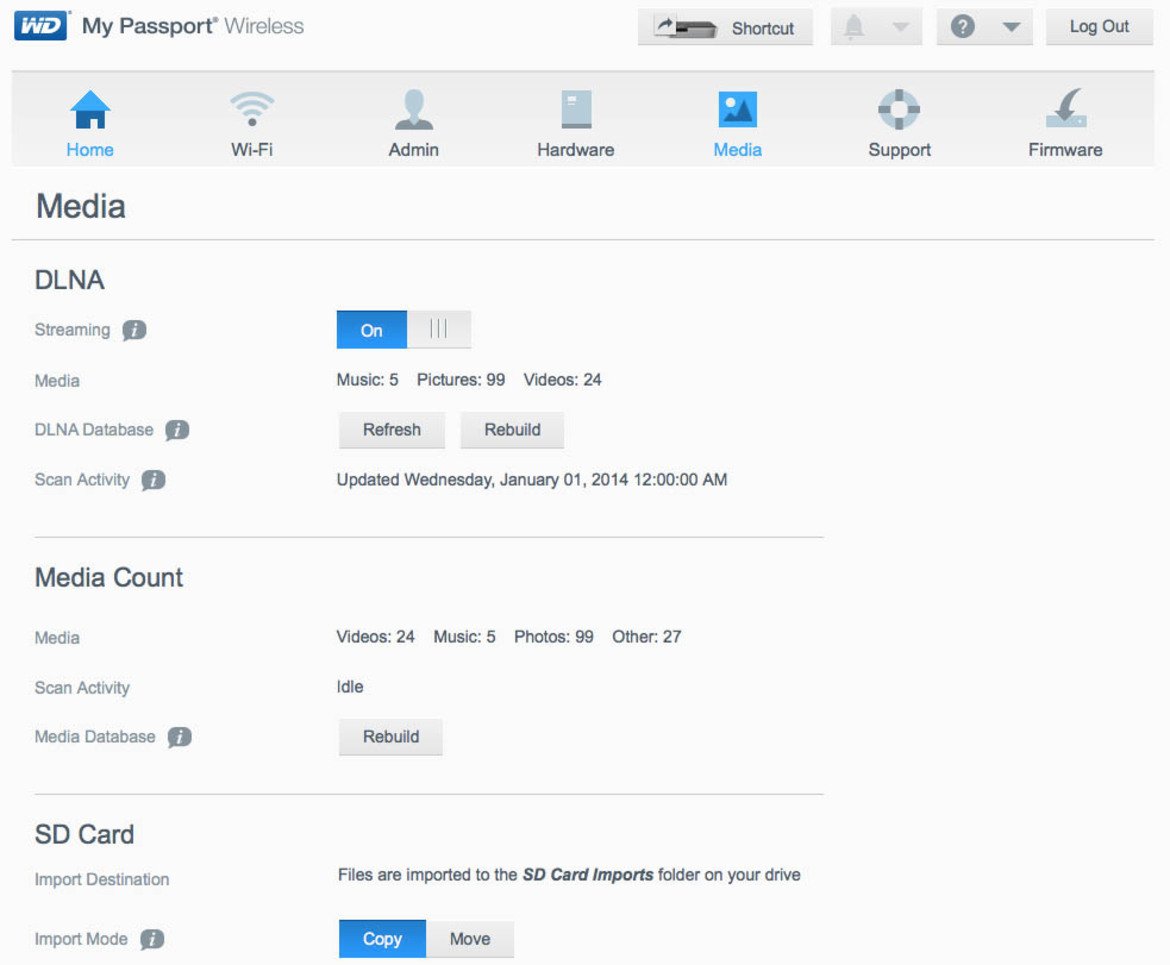Click the Shortcut button label
The image size is (1170, 965).
coord(763,28)
